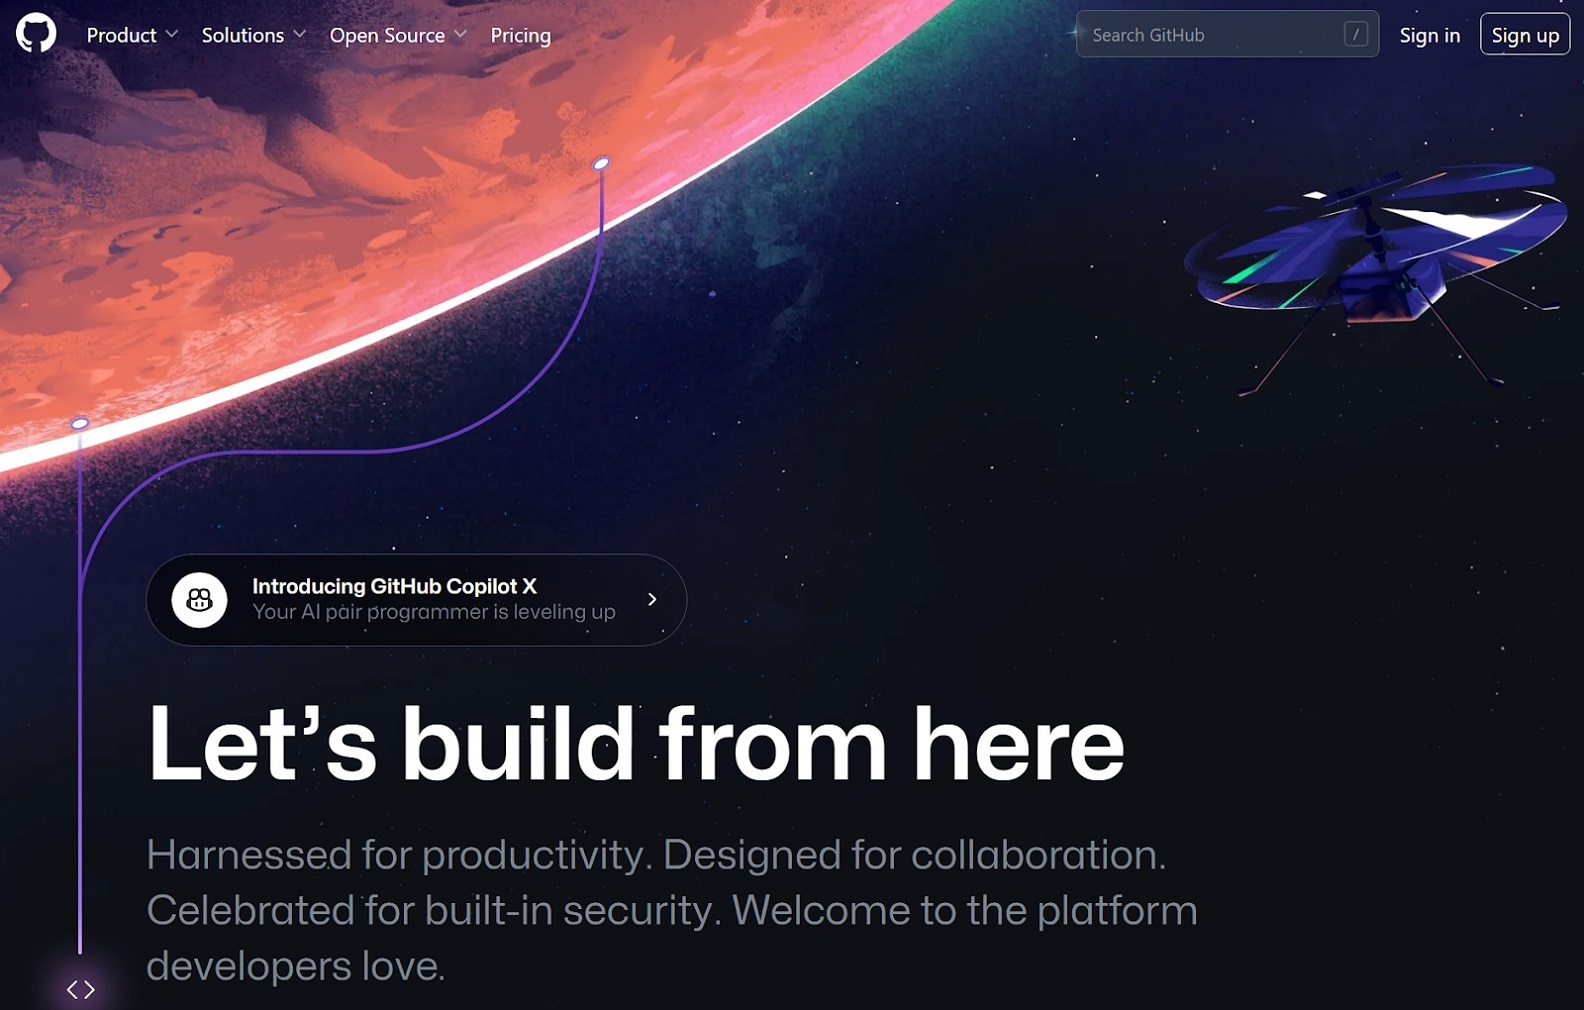Open the Solutions menu

pos(254,35)
